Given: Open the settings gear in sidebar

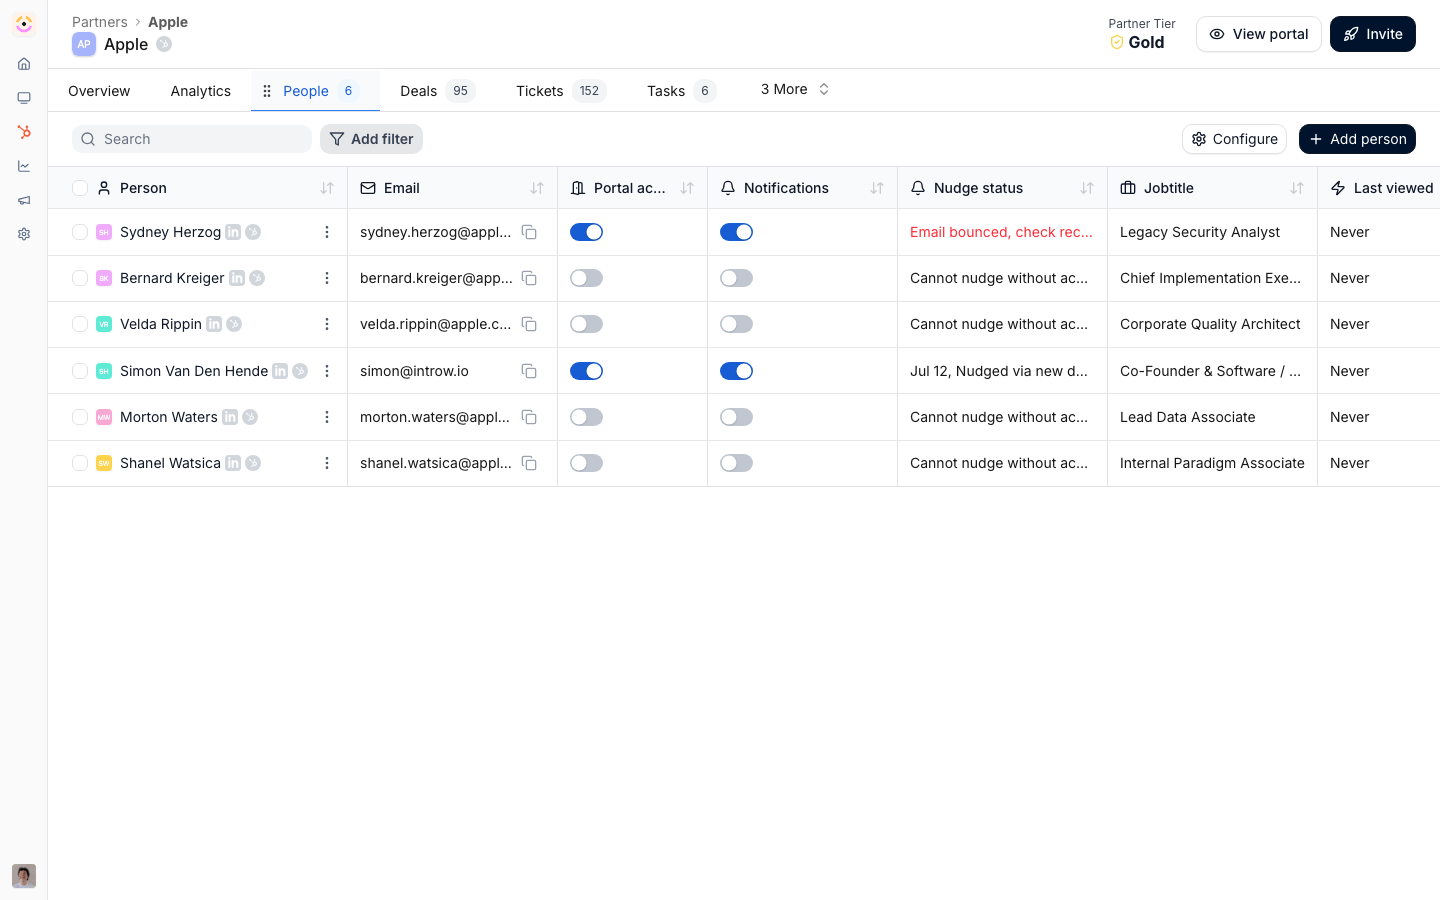Looking at the screenshot, I should (x=24, y=234).
